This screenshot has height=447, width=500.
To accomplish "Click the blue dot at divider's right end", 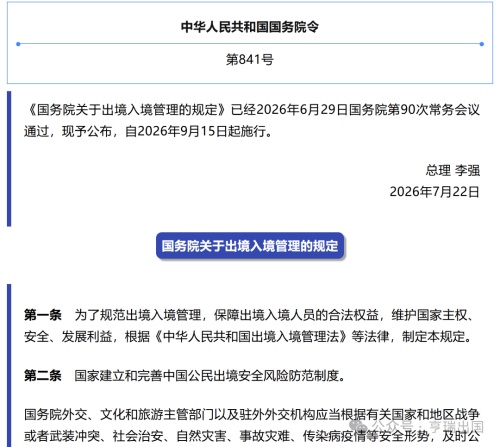I will [482, 44].
